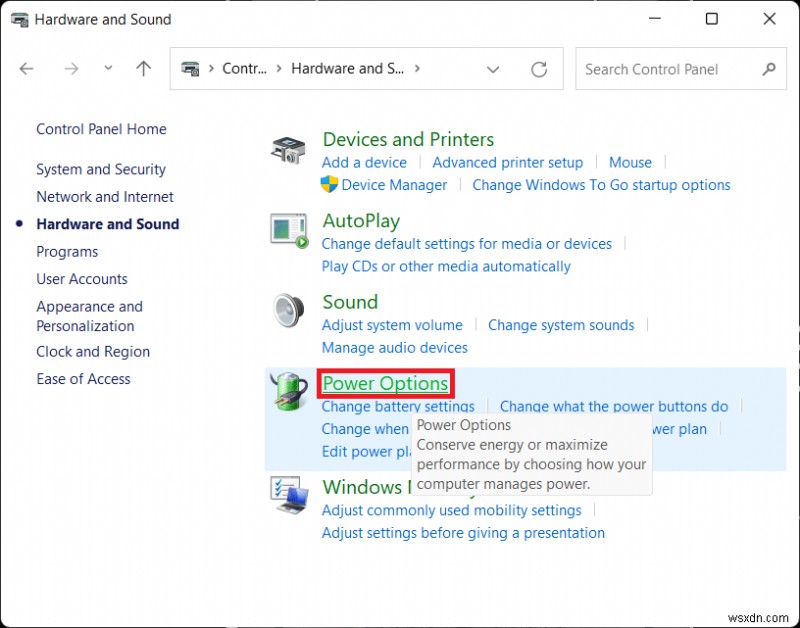Select Control Panel Home in the sidebar

[x=101, y=129]
